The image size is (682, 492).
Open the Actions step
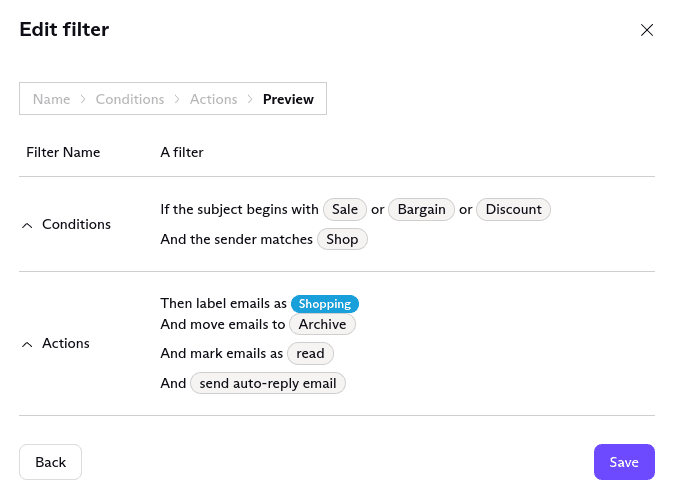click(214, 99)
